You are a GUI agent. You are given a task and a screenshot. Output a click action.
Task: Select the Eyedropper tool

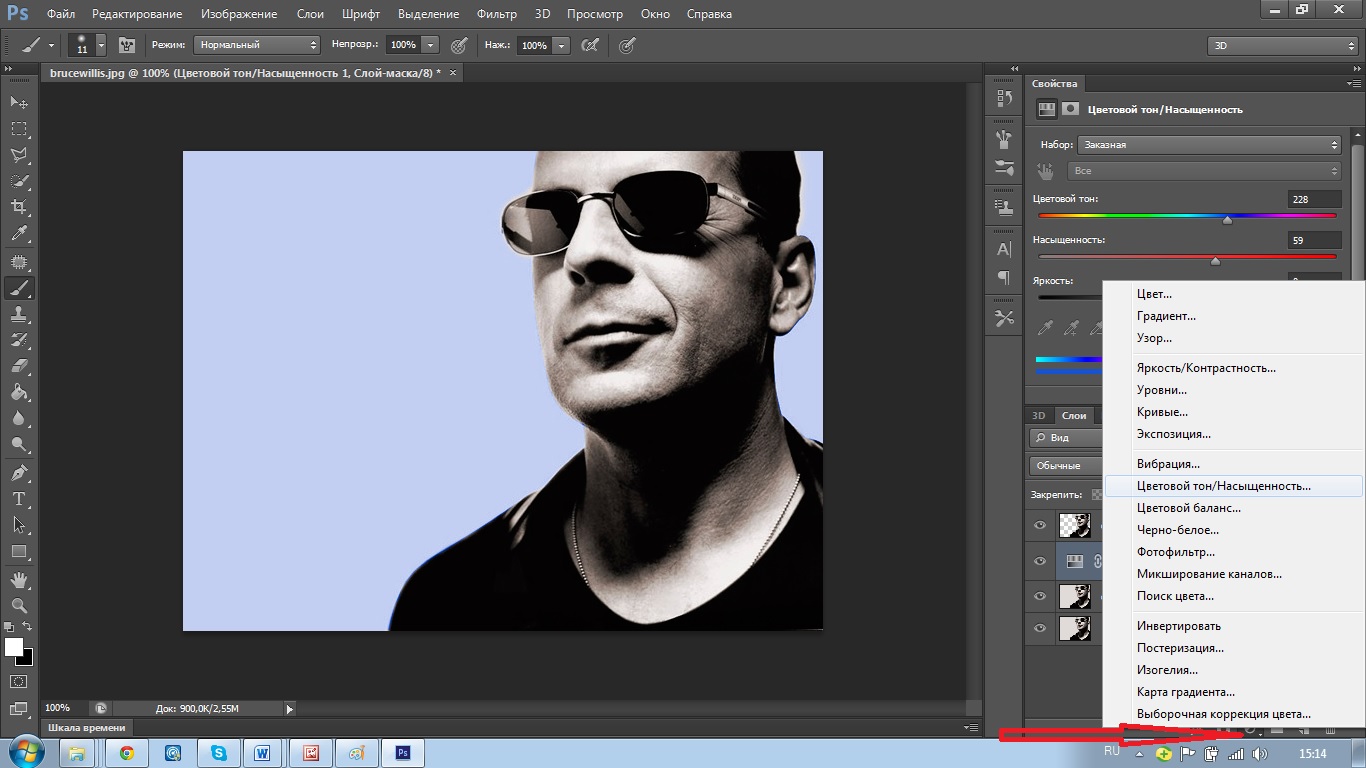19,234
